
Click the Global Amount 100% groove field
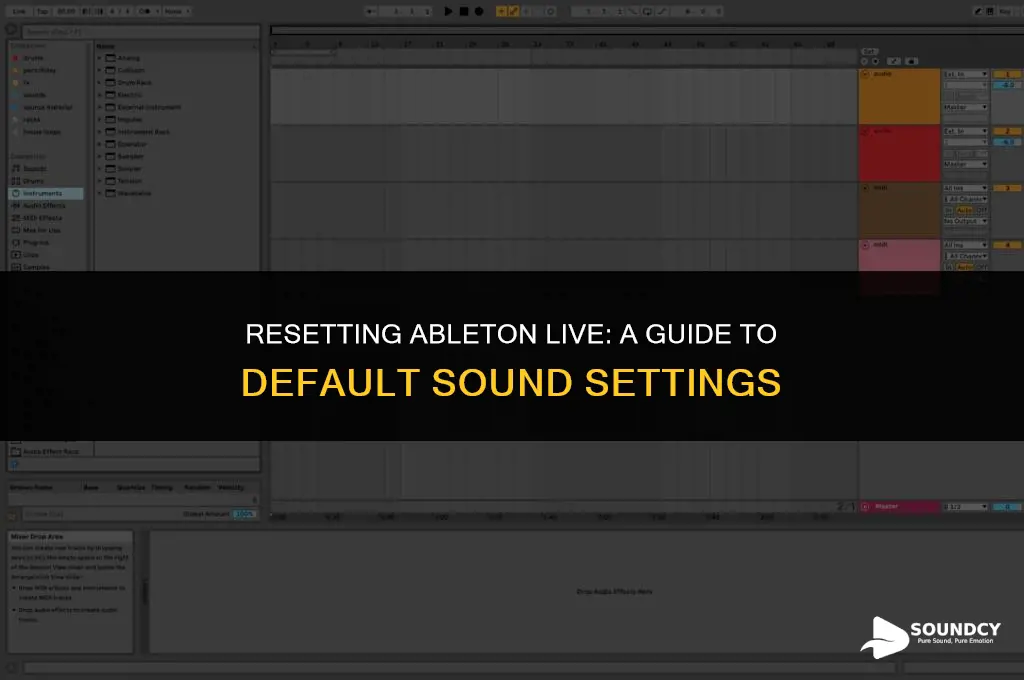(x=245, y=514)
